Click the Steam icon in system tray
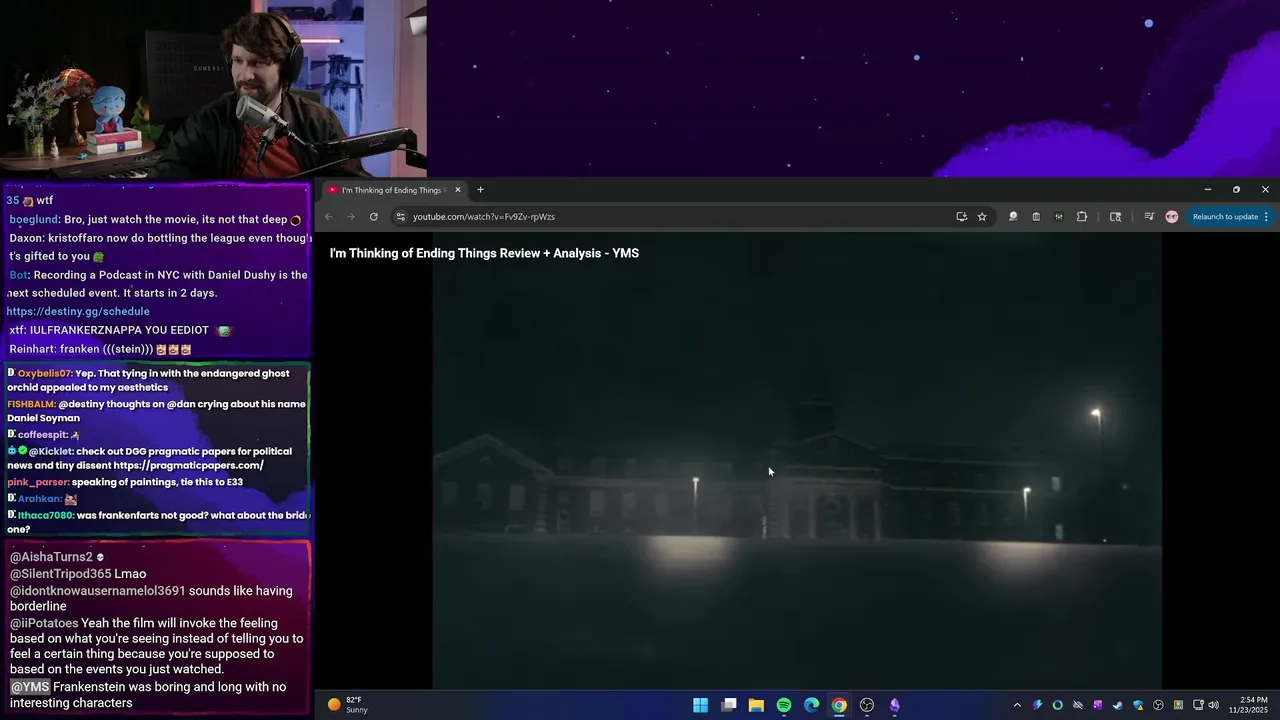The width and height of the screenshot is (1280, 720). [1118, 705]
